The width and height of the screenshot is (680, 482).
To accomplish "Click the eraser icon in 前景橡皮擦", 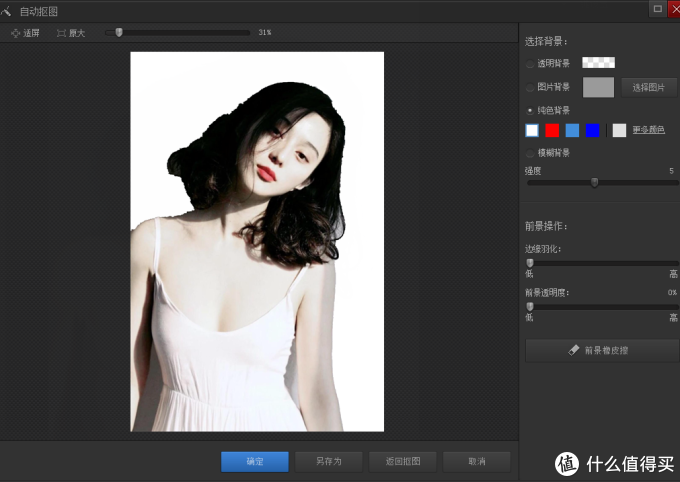I will pyautogui.click(x=573, y=351).
